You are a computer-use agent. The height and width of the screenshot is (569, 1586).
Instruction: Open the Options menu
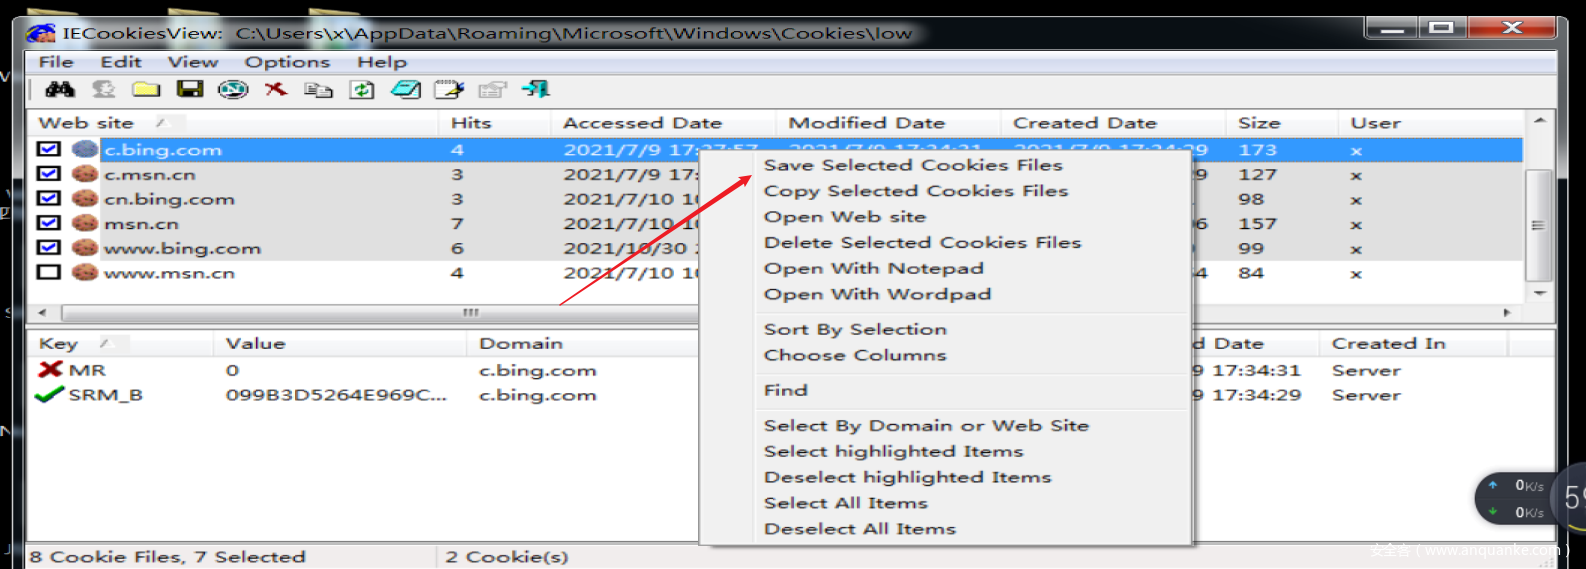pos(287,62)
